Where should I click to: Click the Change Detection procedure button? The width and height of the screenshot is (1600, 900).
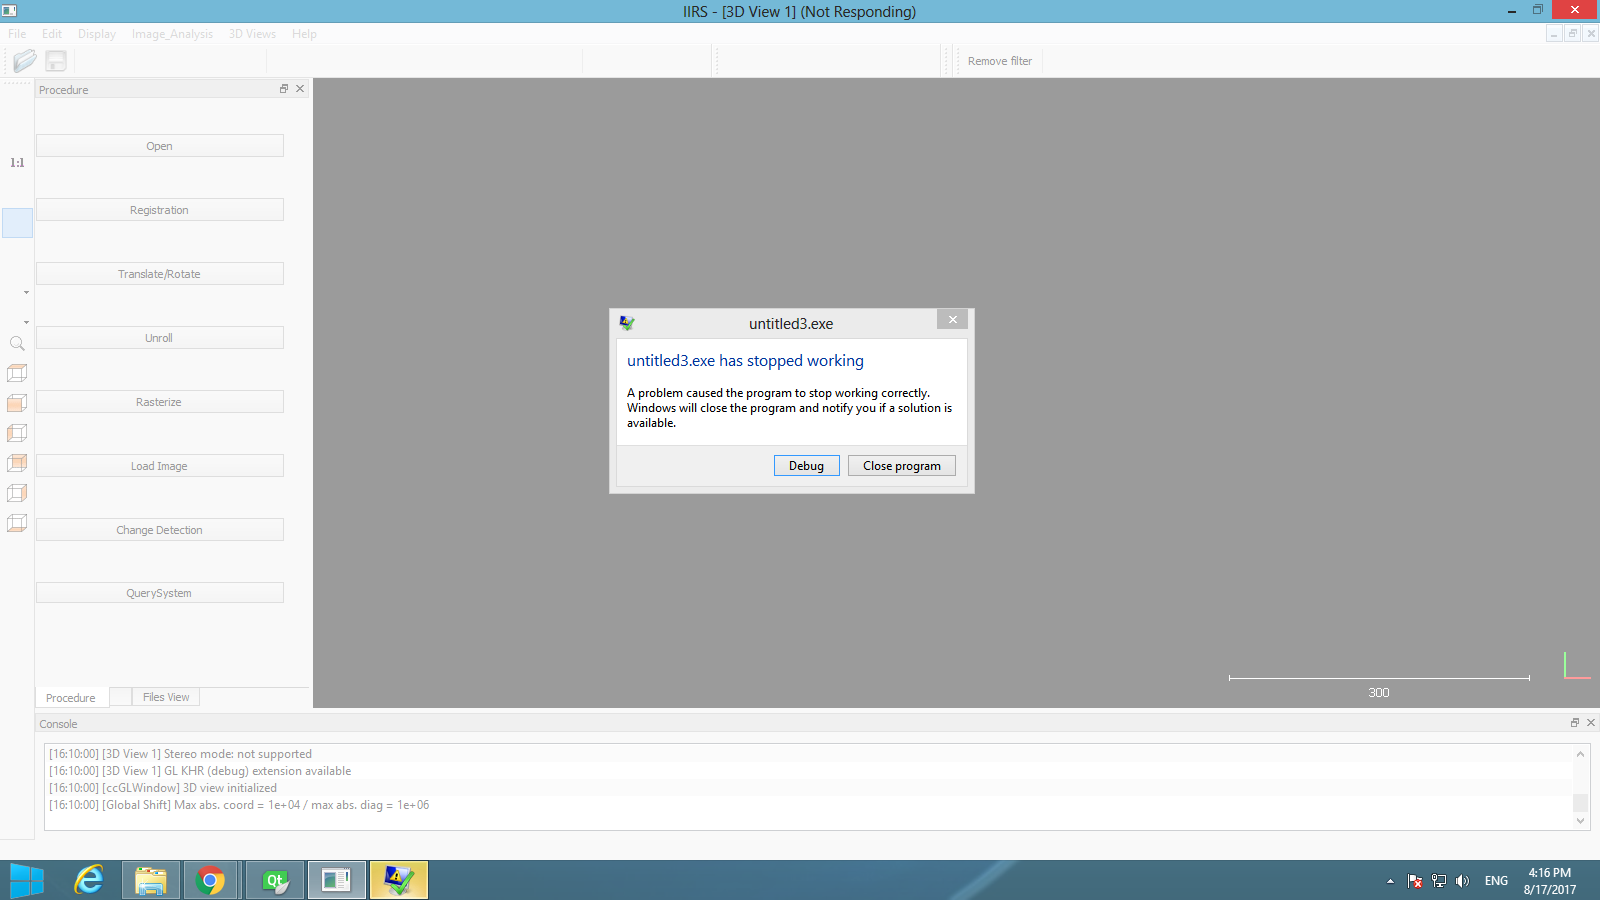(159, 530)
